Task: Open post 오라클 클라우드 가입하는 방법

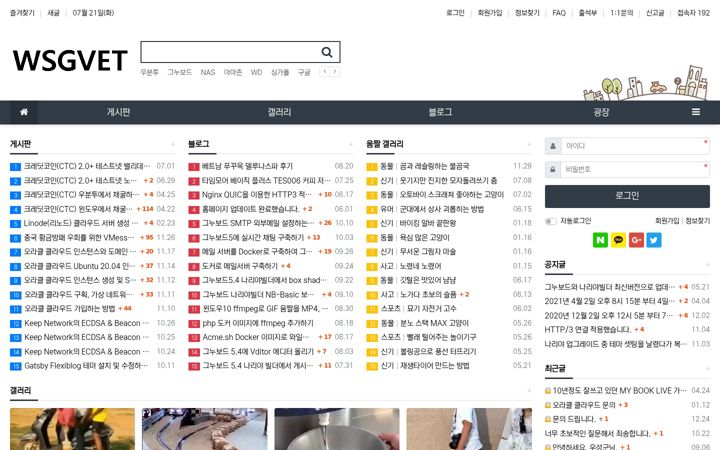Action: tap(69, 309)
